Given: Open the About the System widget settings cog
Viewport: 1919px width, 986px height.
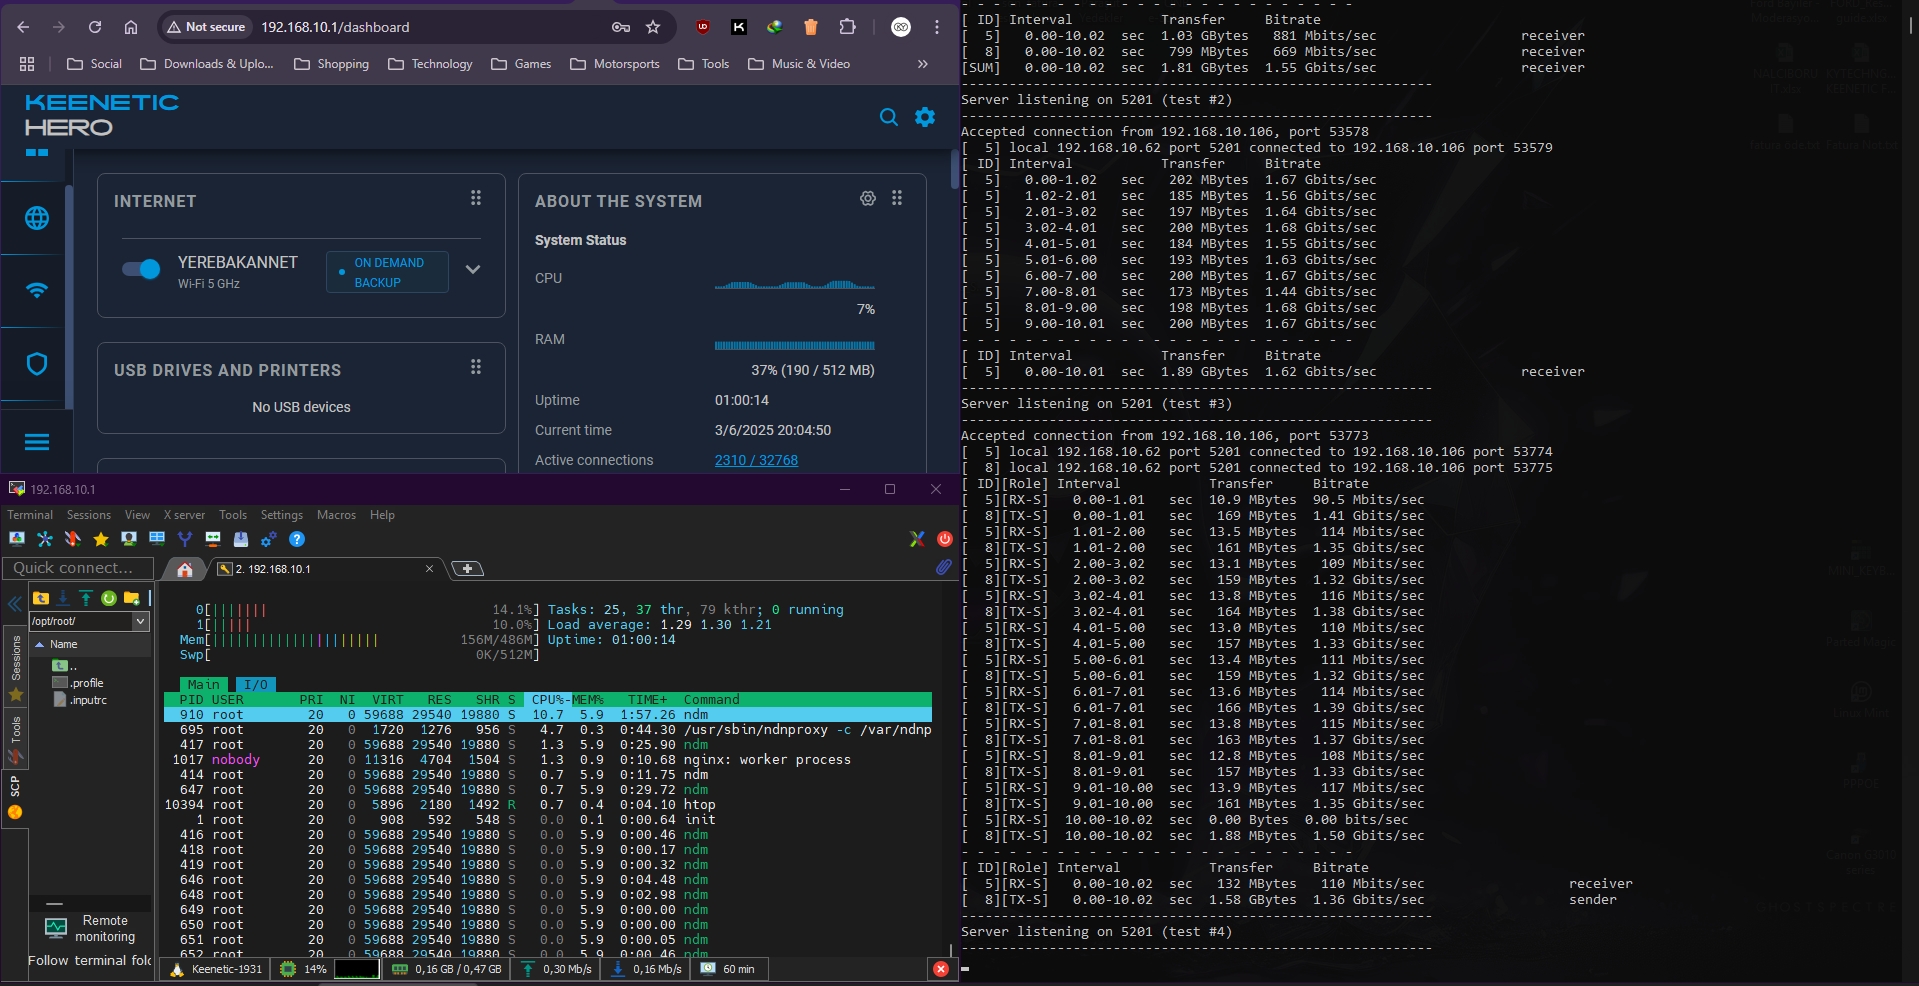Looking at the screenshot, I should tap(868, 199).
